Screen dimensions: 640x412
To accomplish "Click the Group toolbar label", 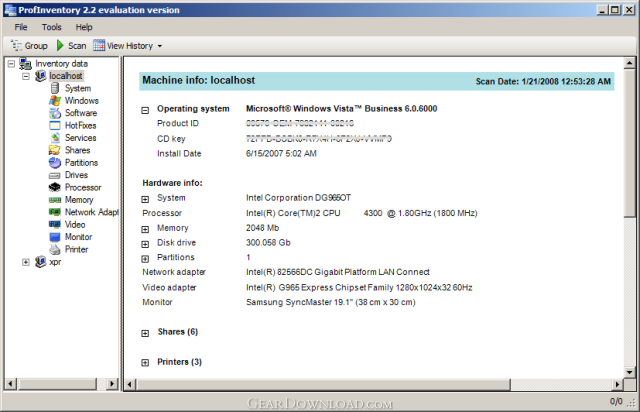I will coord(36,46).
